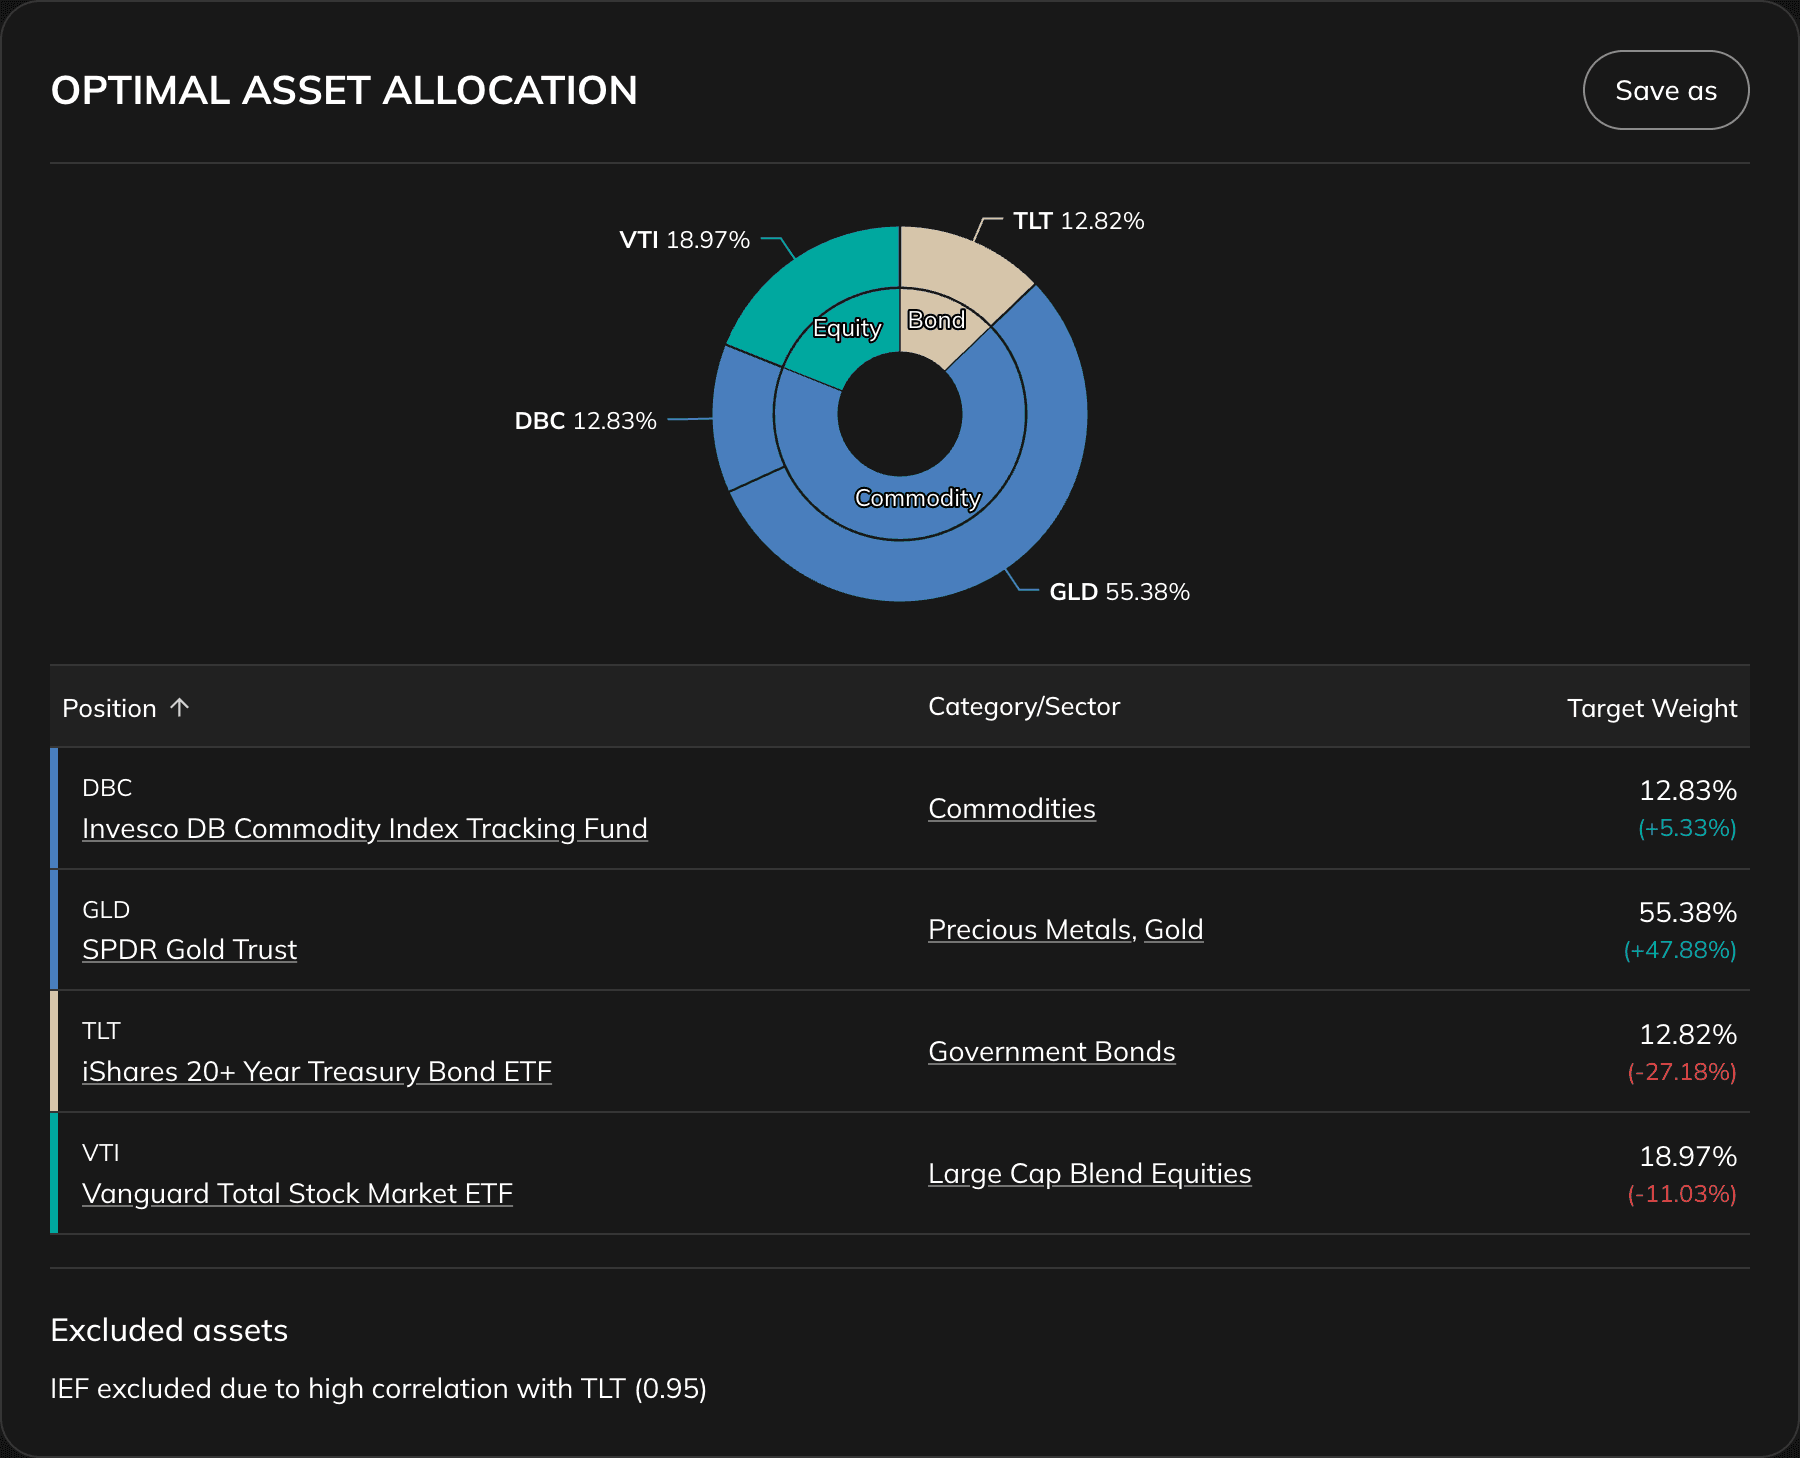Click the Large Cap Blend Equities link

tap(1089, 1173)
